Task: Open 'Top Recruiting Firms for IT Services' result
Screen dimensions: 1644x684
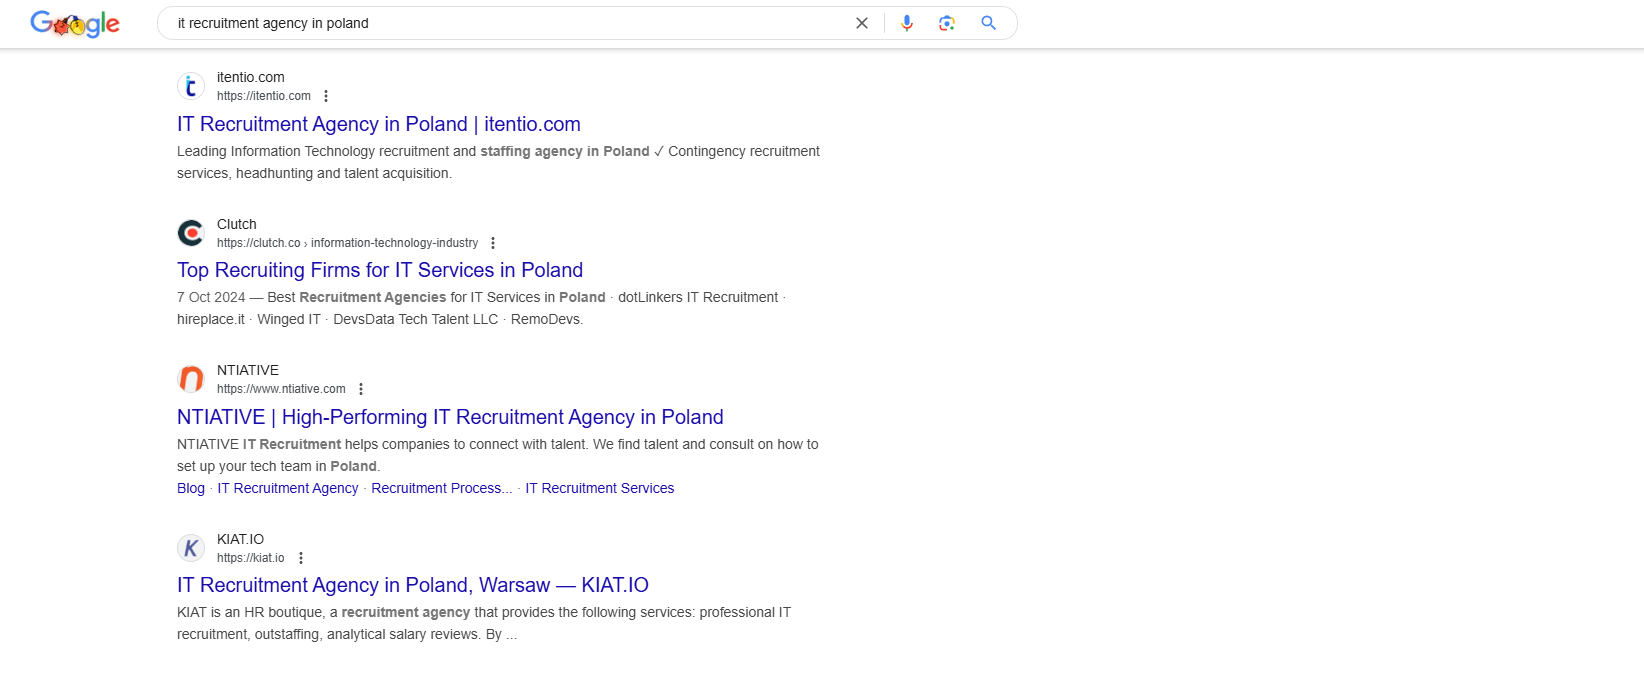Action: click(x=379, y=270)
